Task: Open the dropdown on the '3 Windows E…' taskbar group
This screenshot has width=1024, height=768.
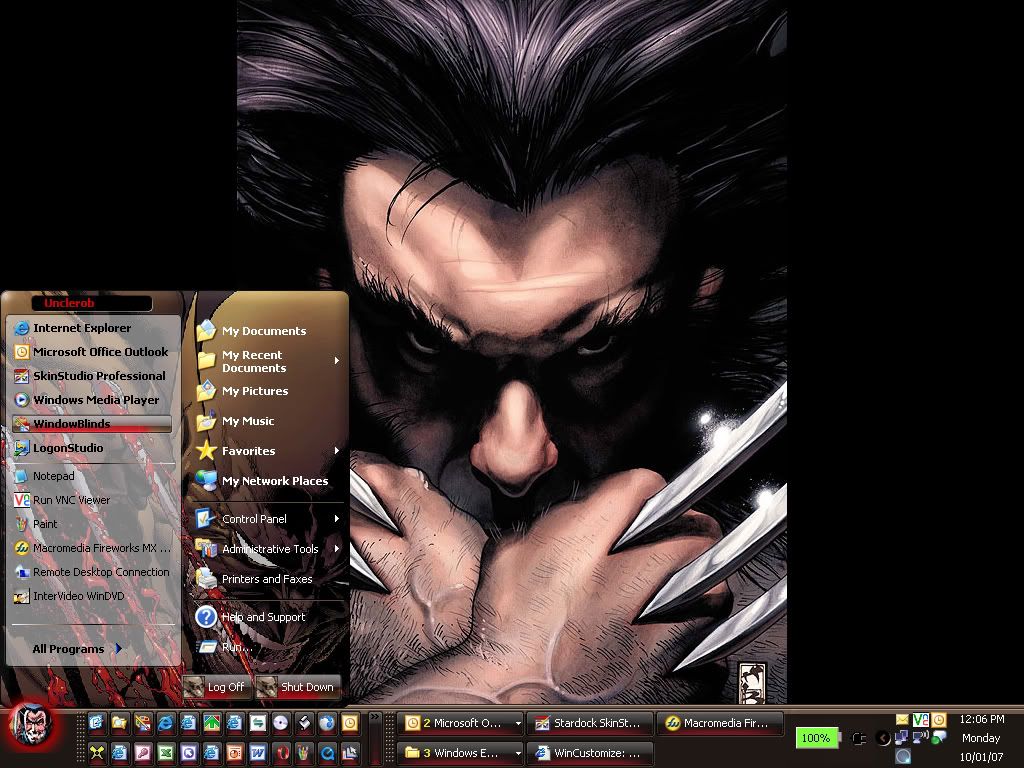Action: coord(518,753)
